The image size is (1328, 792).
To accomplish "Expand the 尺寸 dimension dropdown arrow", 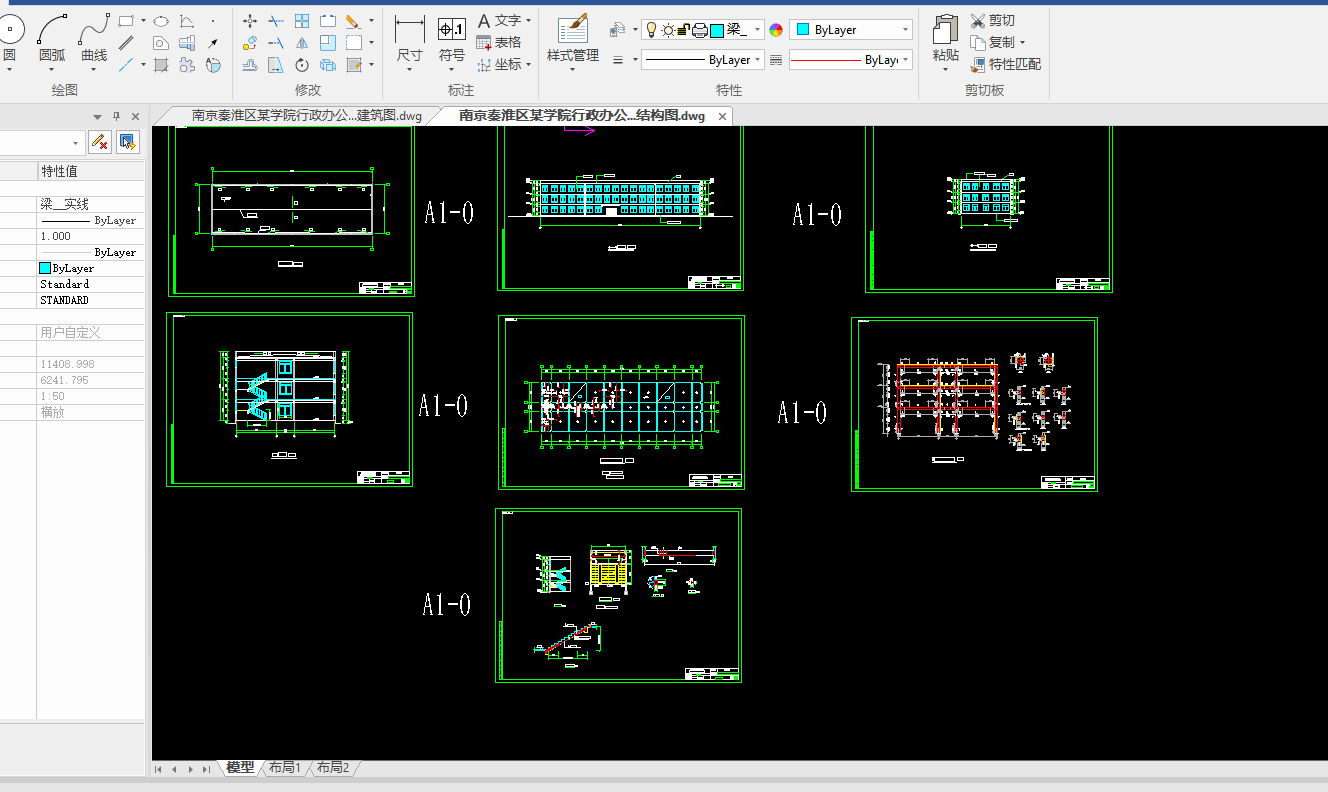I will coord(410,69).
